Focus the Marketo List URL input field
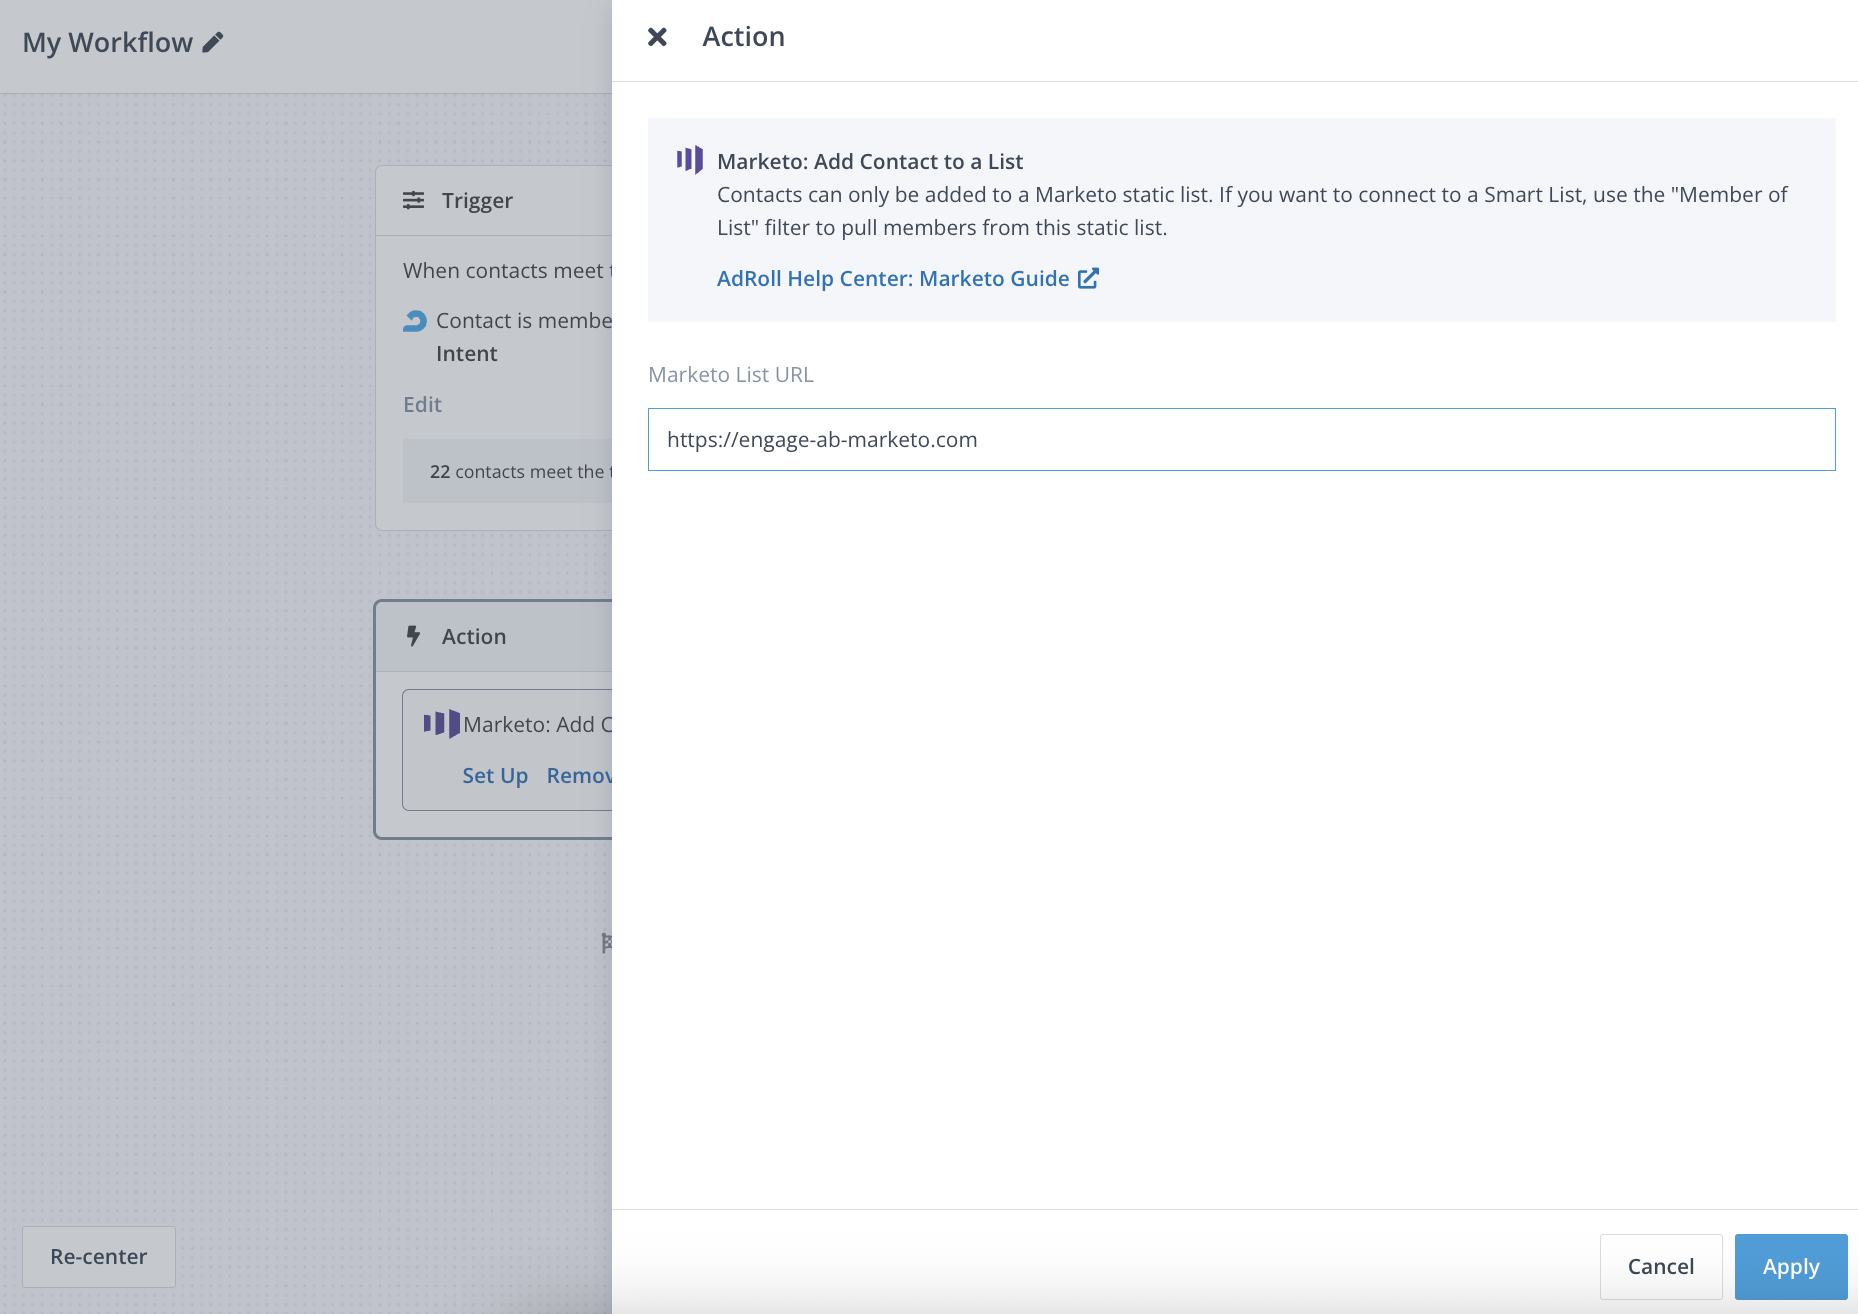The width and height of the screenshot is (1858, 1314). click(1240, 440)
